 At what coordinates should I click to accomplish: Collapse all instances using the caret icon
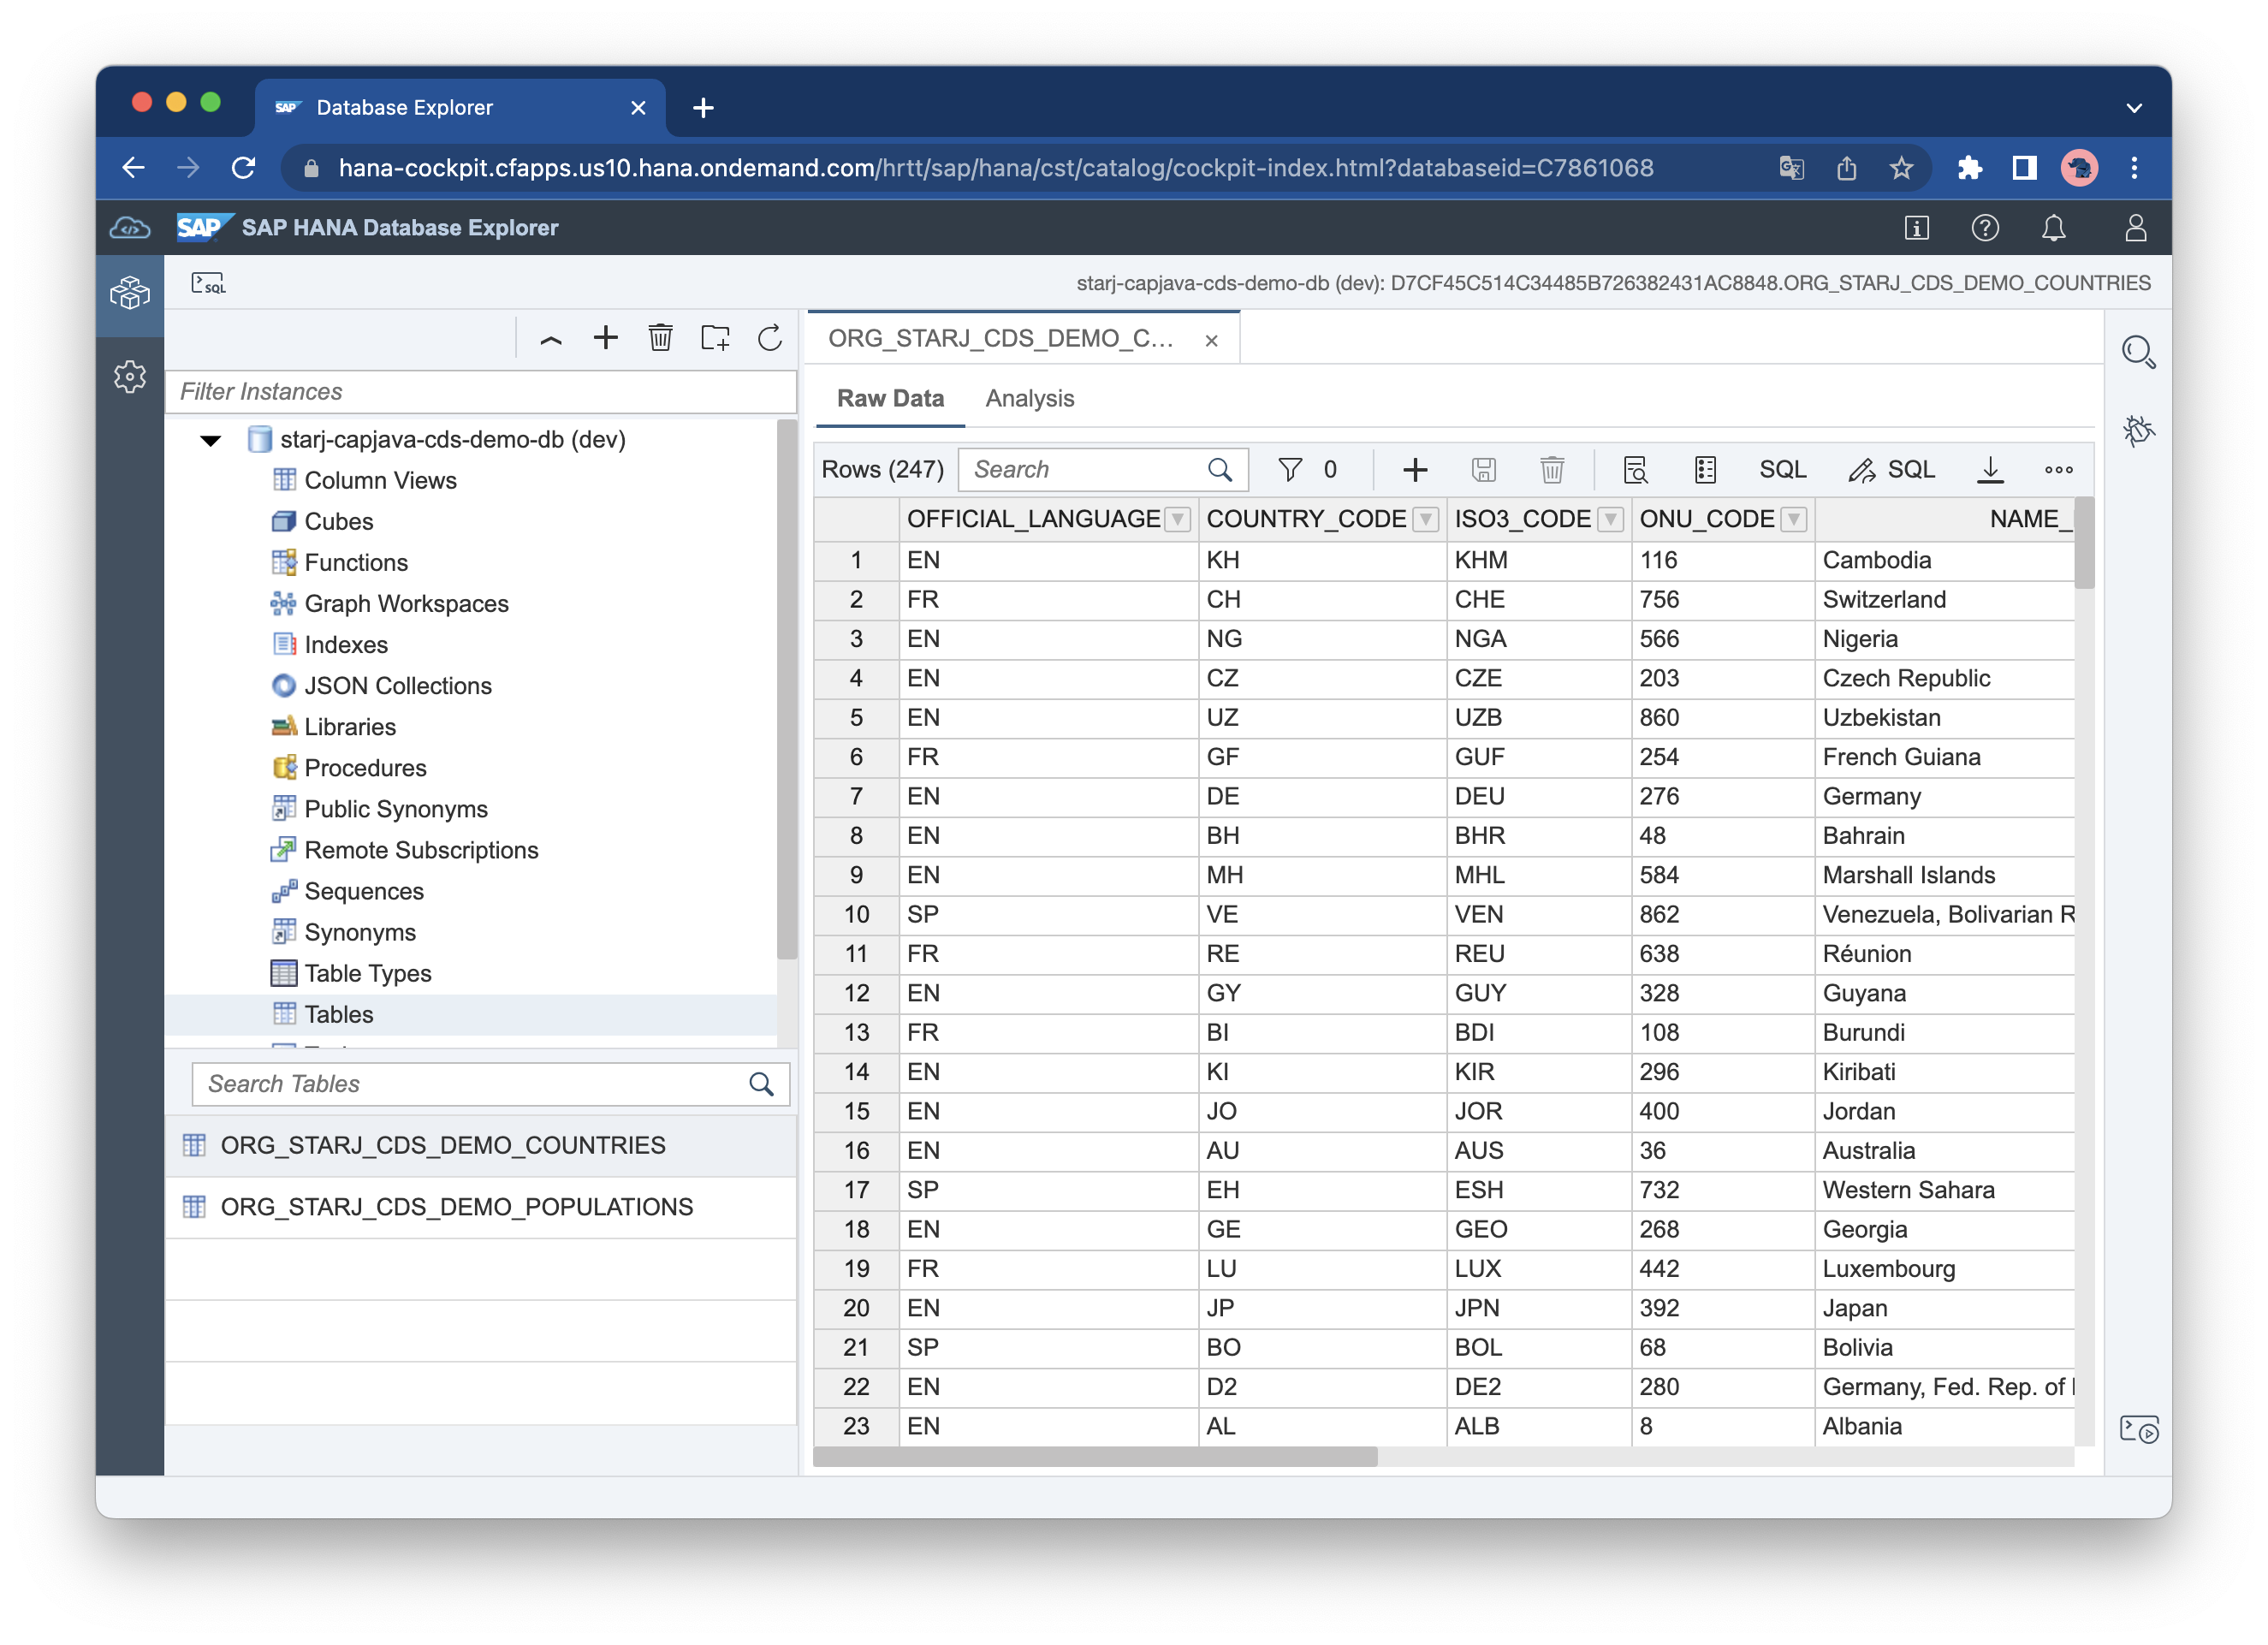[x=550, y=339]
